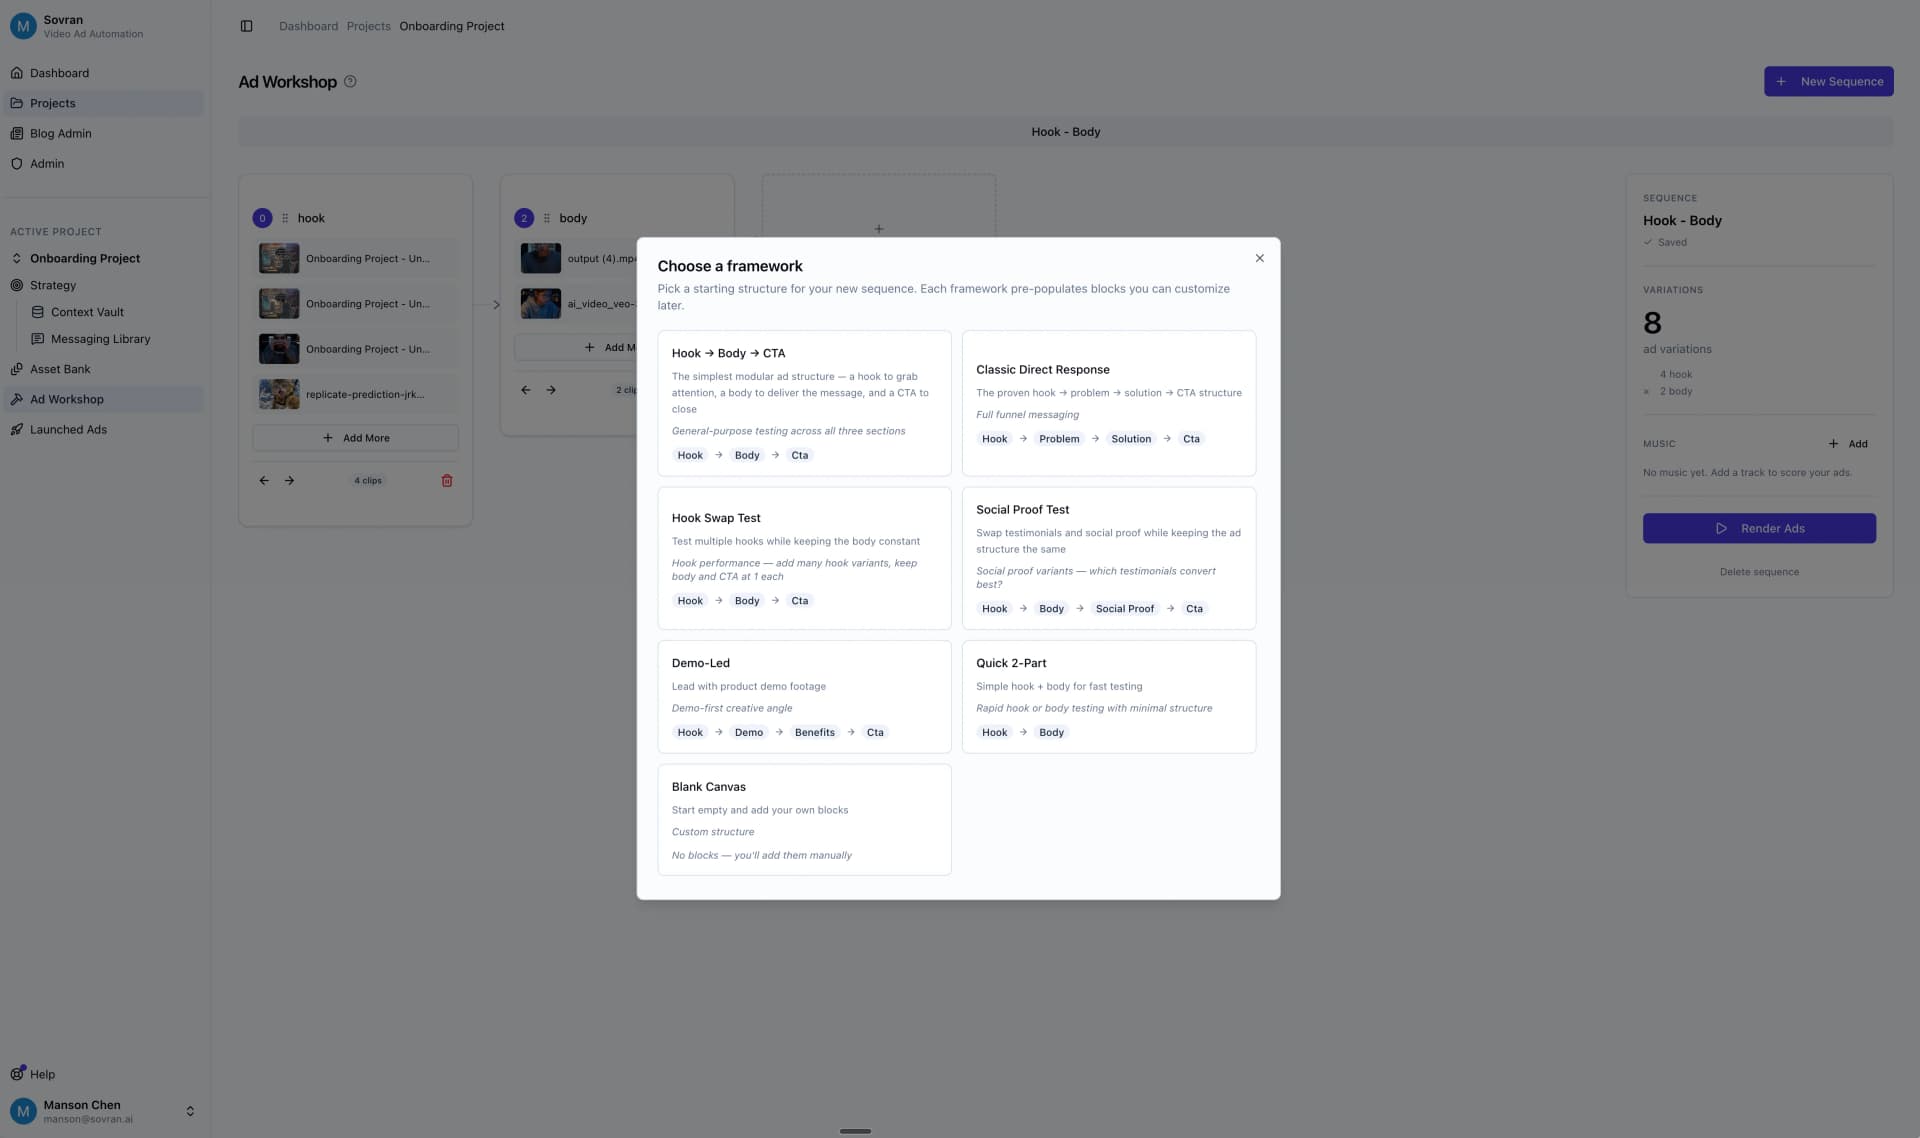Open Blog Admin via the book icon
The height and width of the screenshot is (1138, 1920).
(16, 132)
